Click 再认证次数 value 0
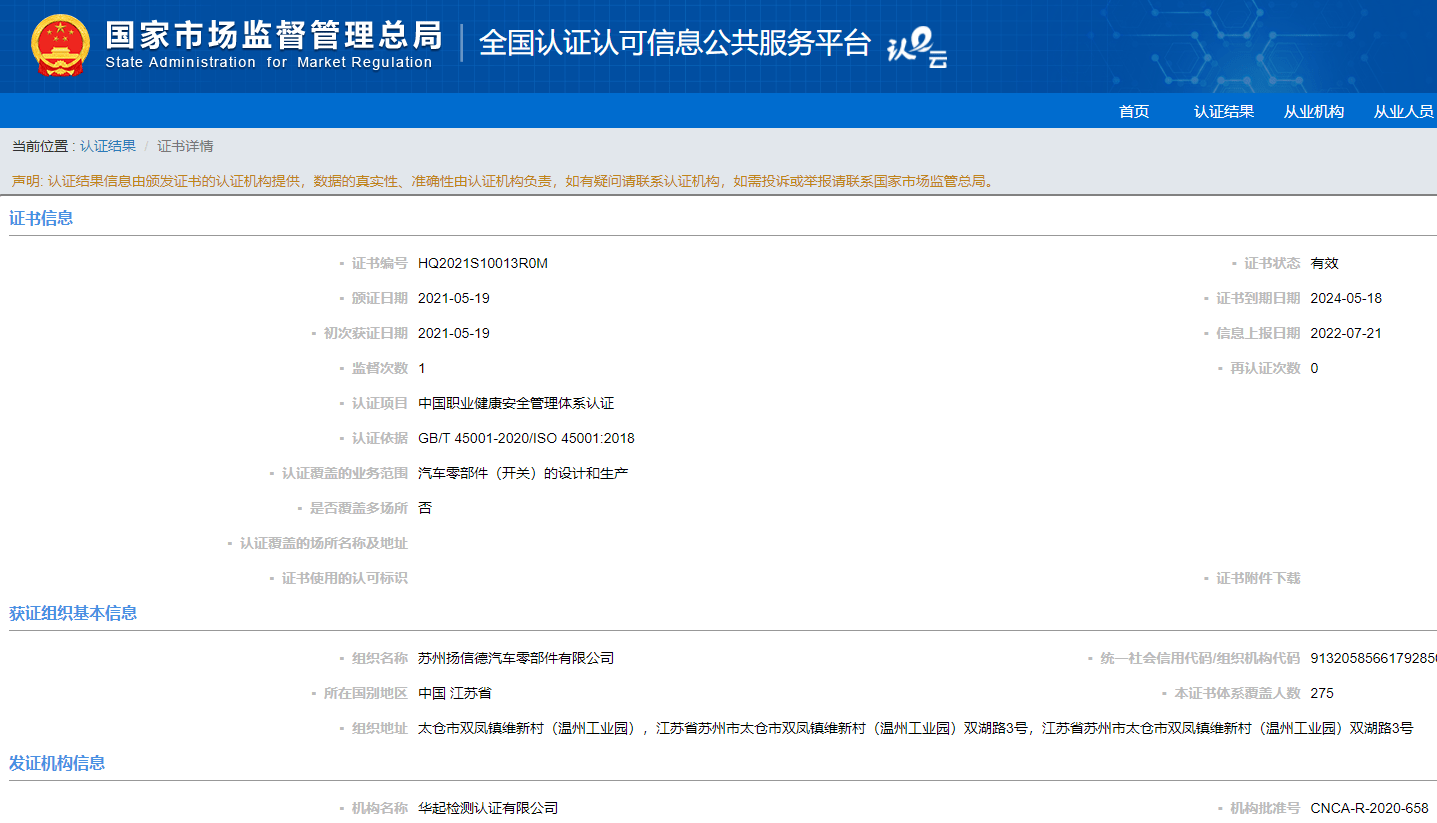This screenshot has width=1437, height=823. tap(1314, 368)
